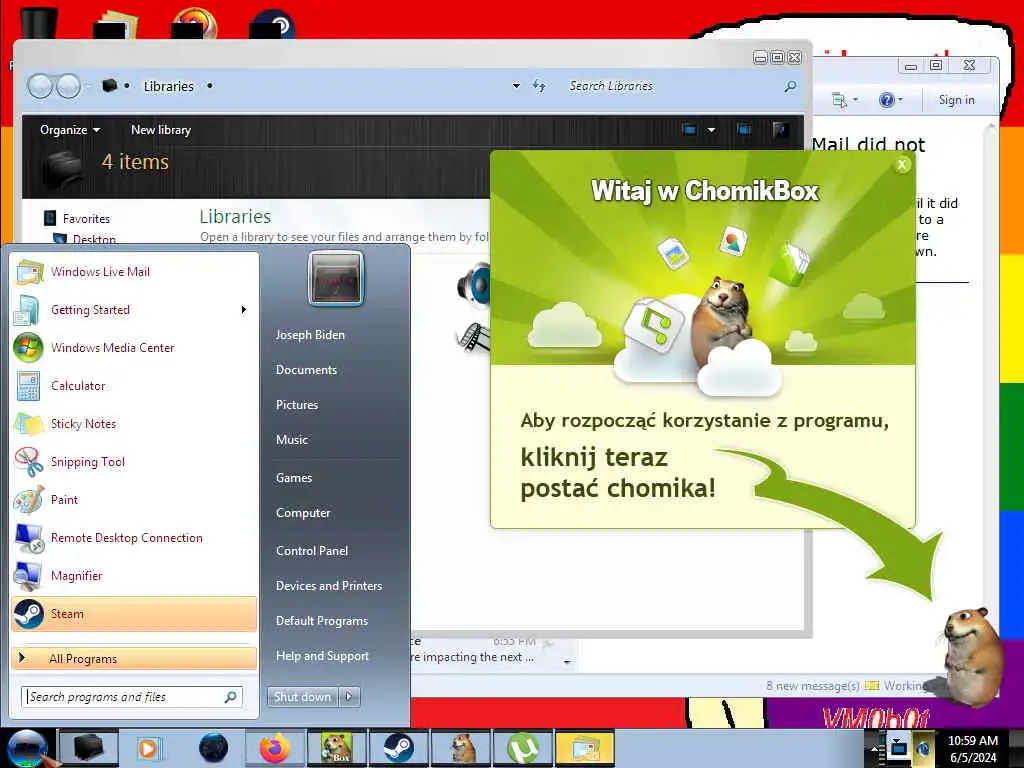
Task: Click Sign in in Windows Live Mail
Action: click(956, 100)
